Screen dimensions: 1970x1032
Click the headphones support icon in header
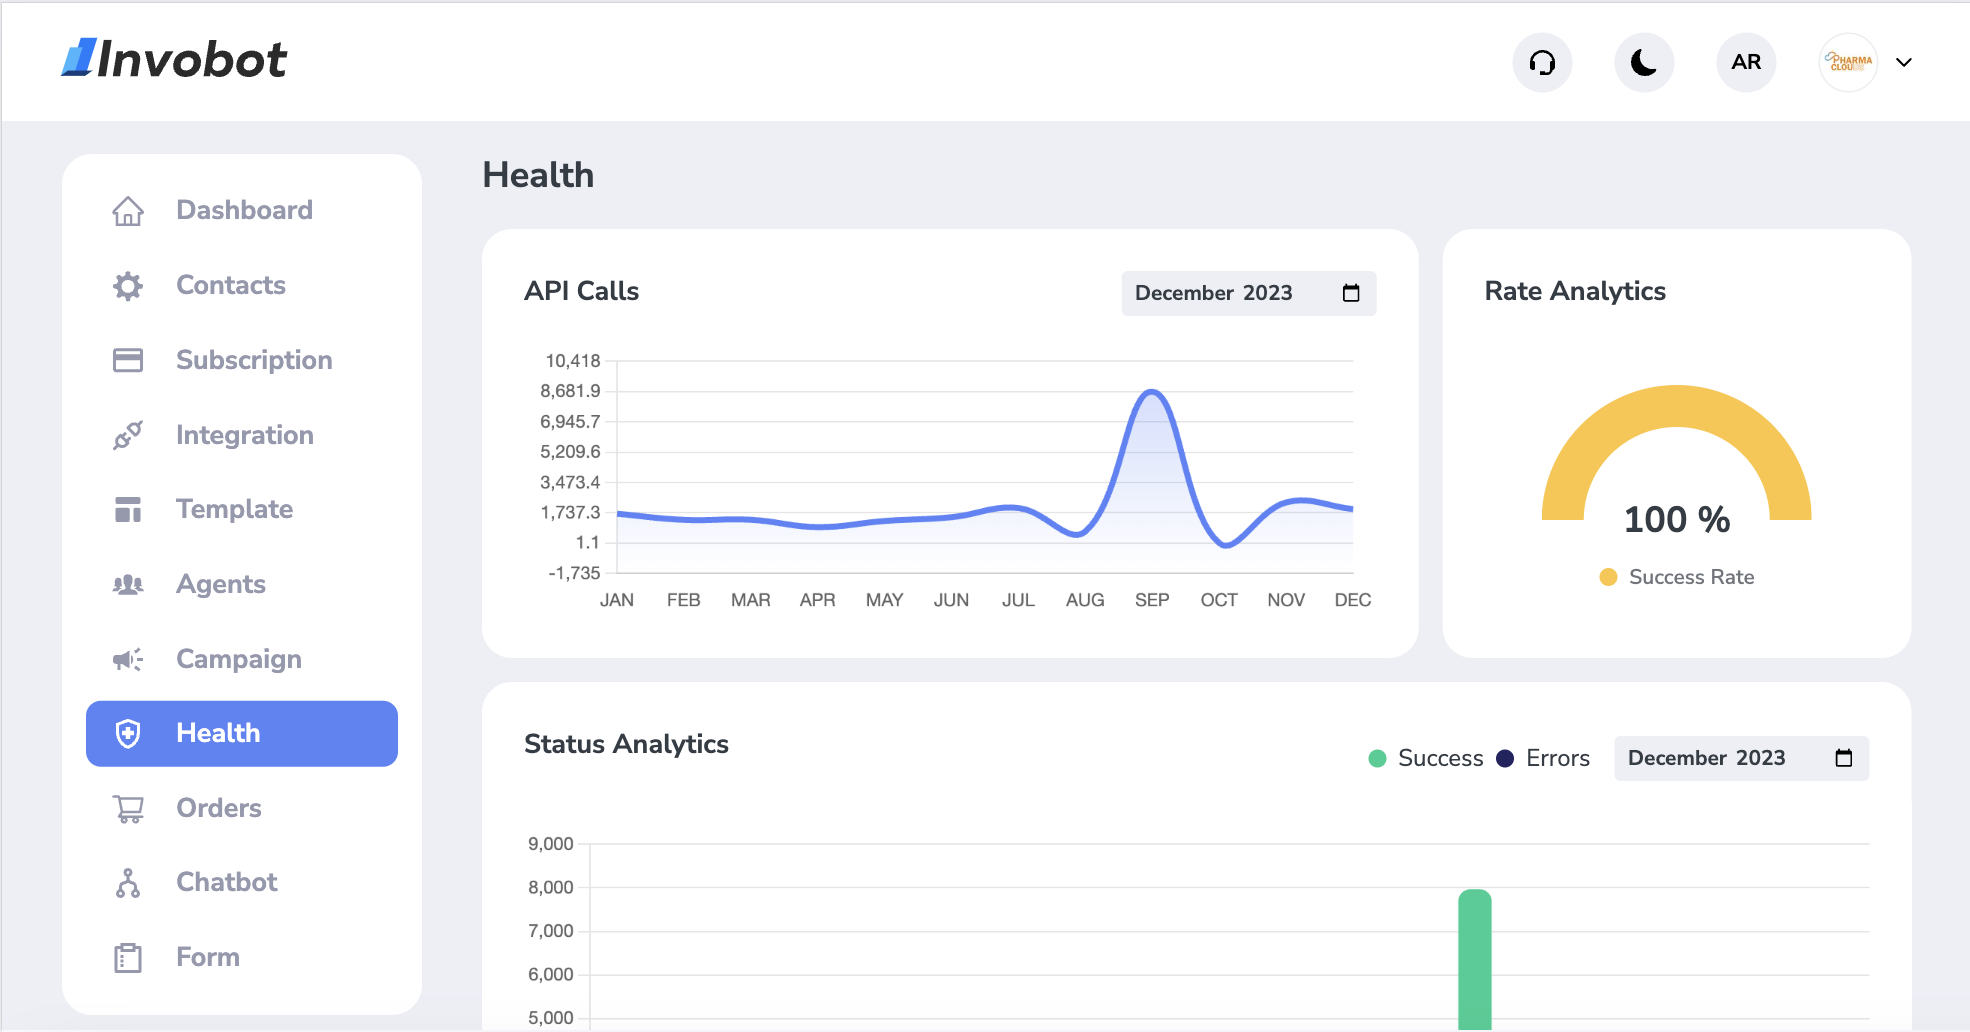[x=1542, y=62]
